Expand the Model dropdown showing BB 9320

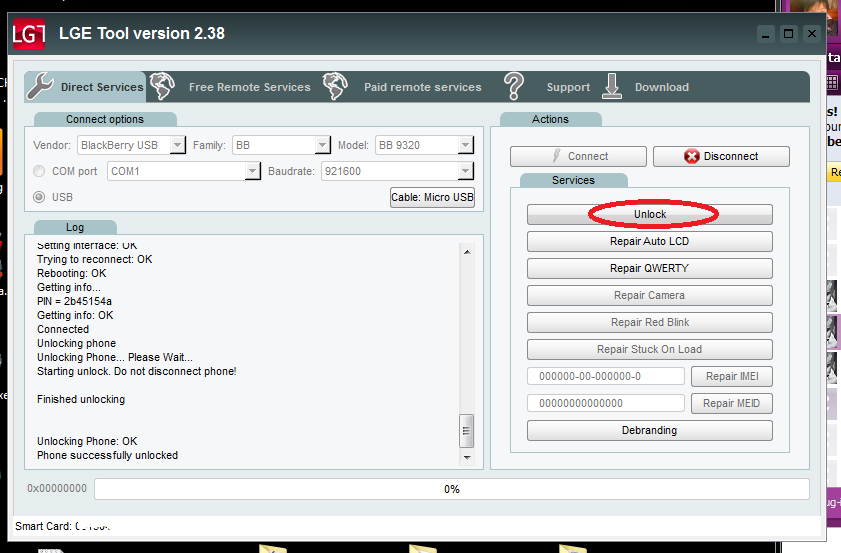pos(466,145)
